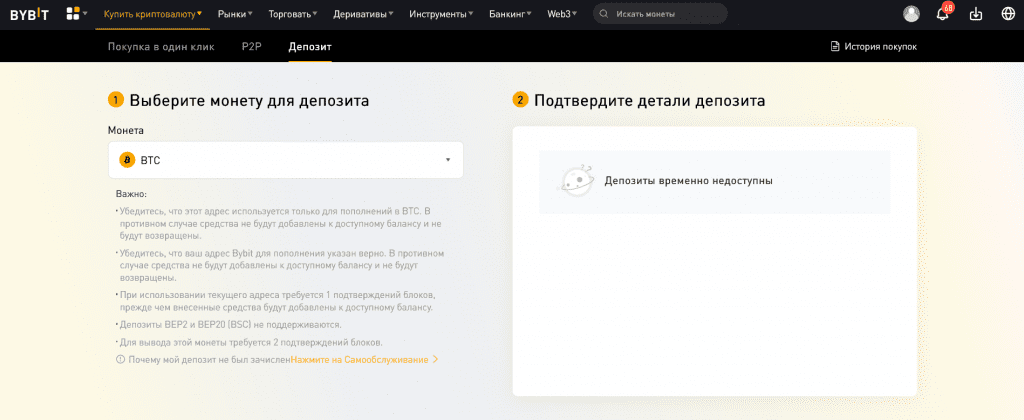
Task: Select the Депозит tab
Action: 310,46
